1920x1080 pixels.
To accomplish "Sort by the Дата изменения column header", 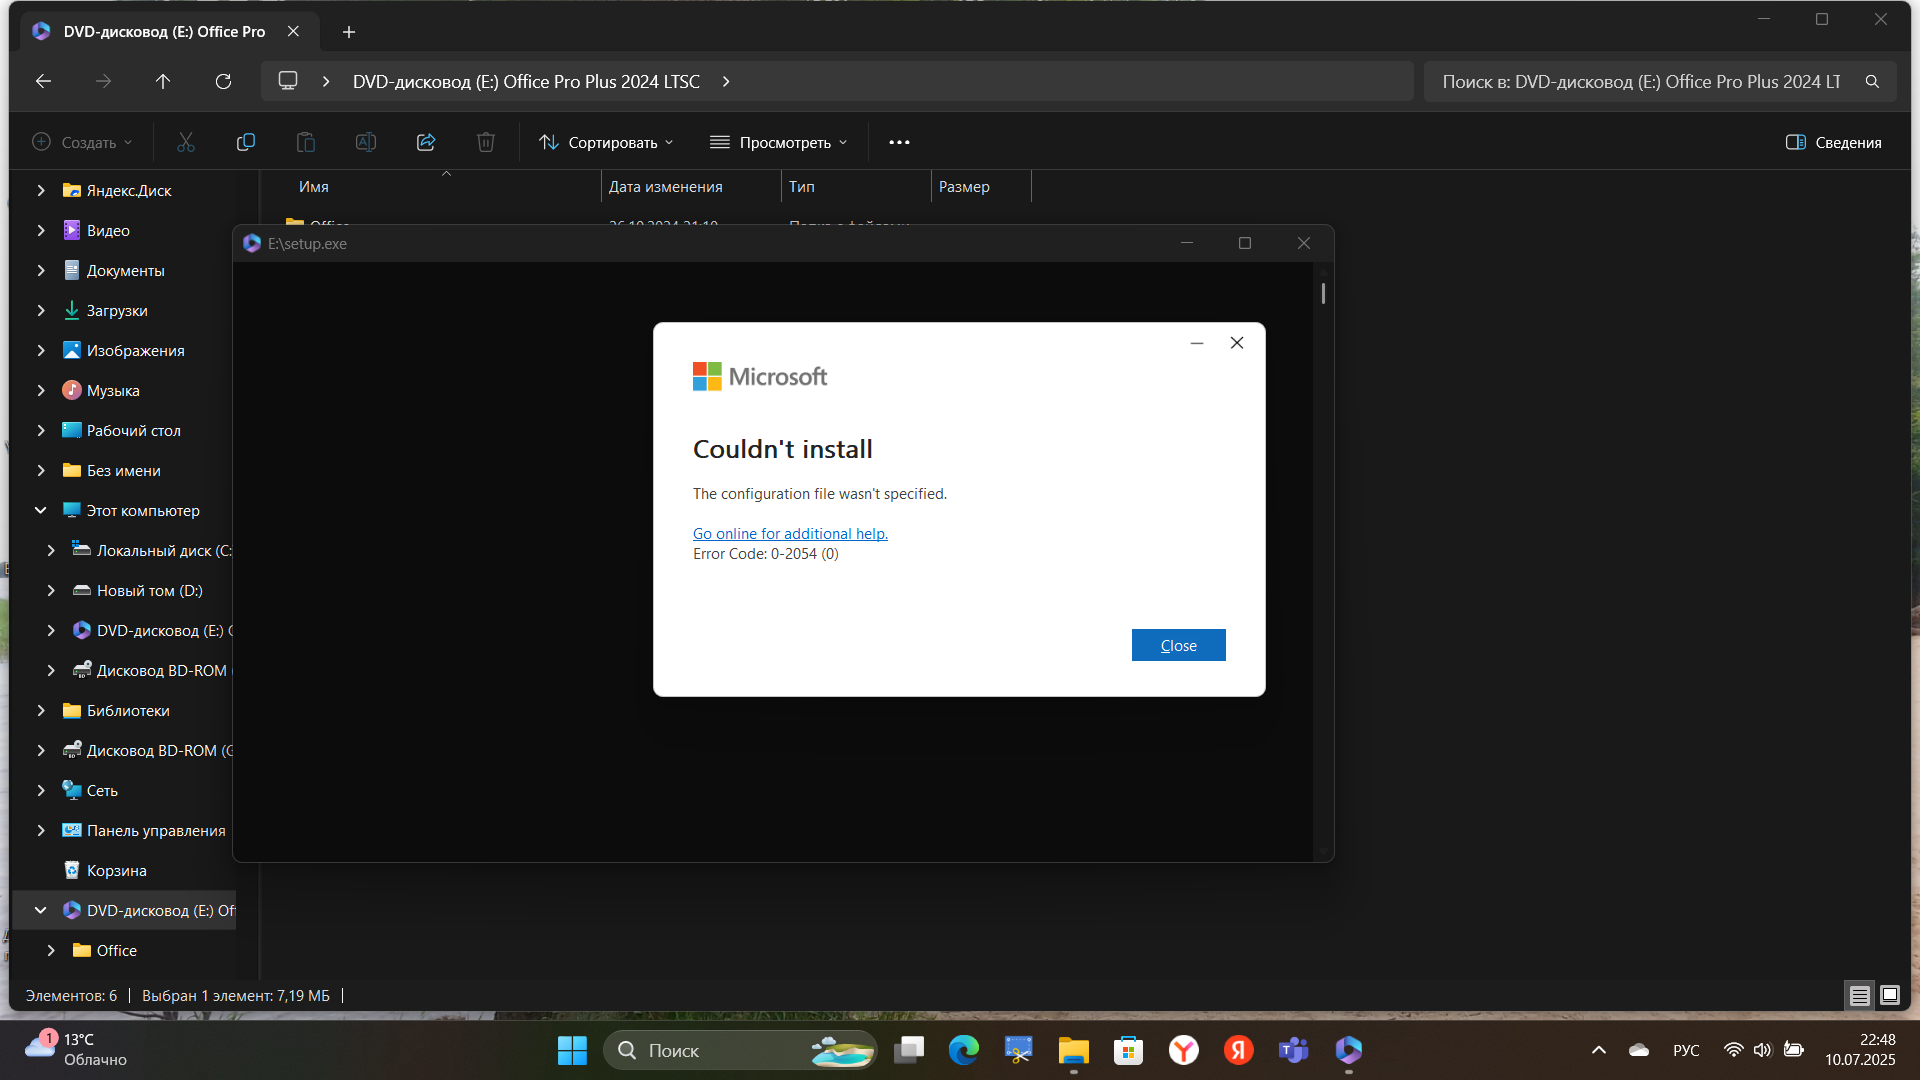I will click(666, 187).
